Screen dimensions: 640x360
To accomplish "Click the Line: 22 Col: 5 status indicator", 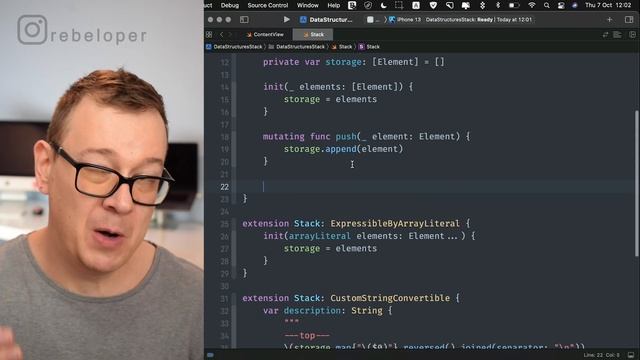I will coord(602,355).
